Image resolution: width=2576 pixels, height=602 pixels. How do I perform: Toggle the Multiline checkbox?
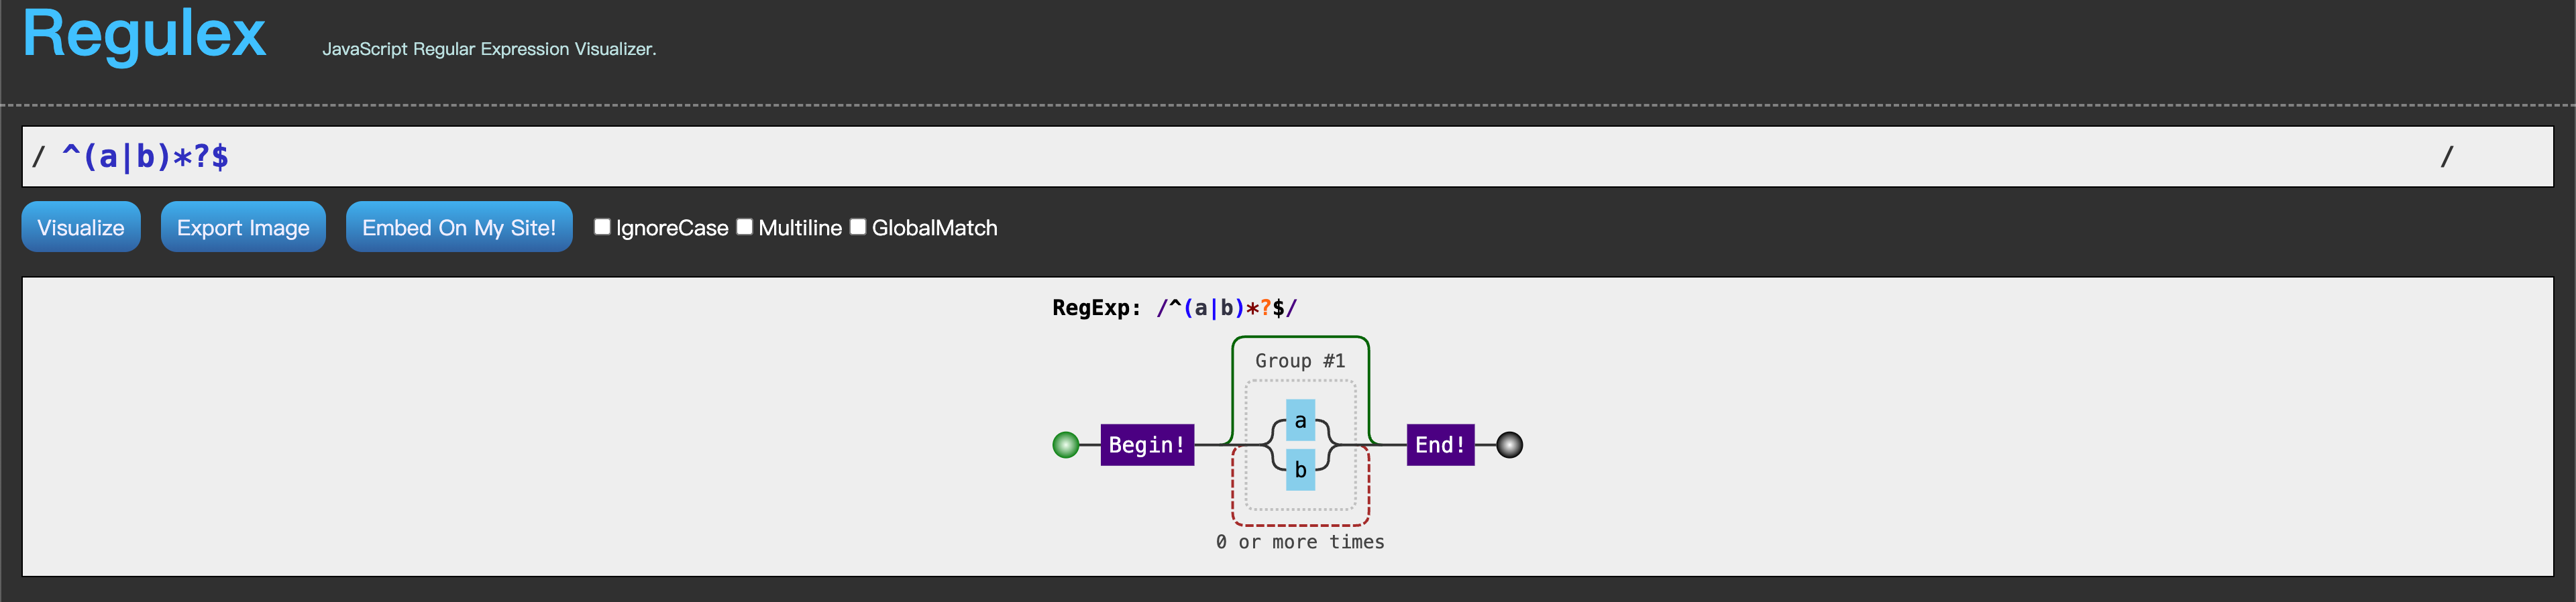click(745, 227)
